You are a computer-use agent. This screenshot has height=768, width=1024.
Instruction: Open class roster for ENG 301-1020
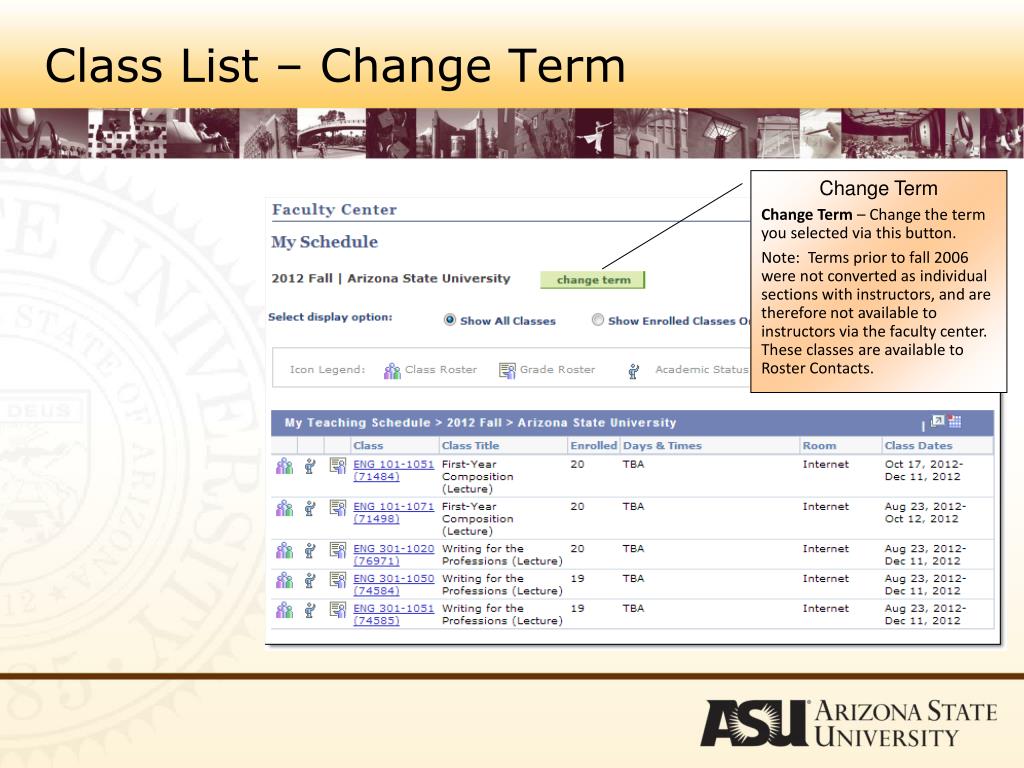coord(284,551)
